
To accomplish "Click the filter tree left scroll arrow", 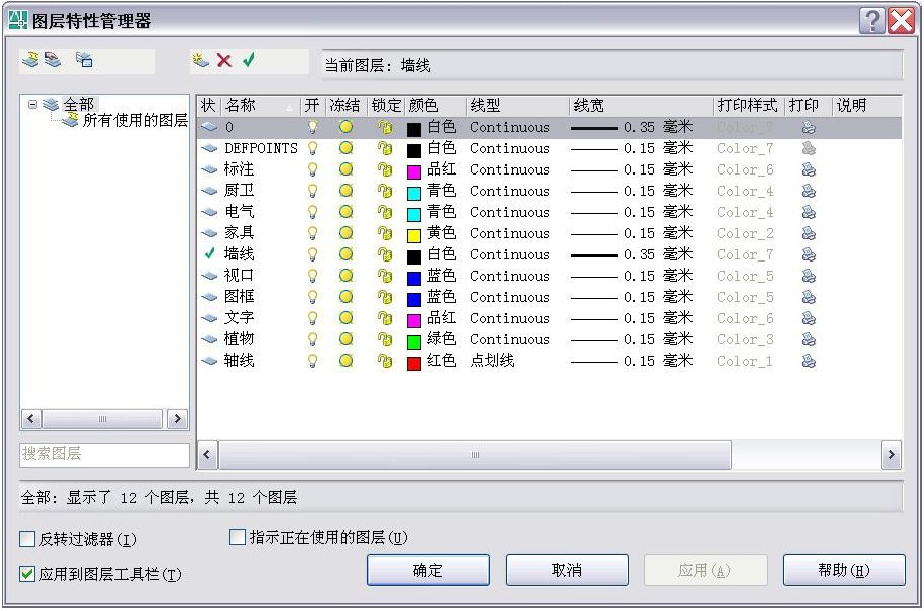I will tap(31, 419).
